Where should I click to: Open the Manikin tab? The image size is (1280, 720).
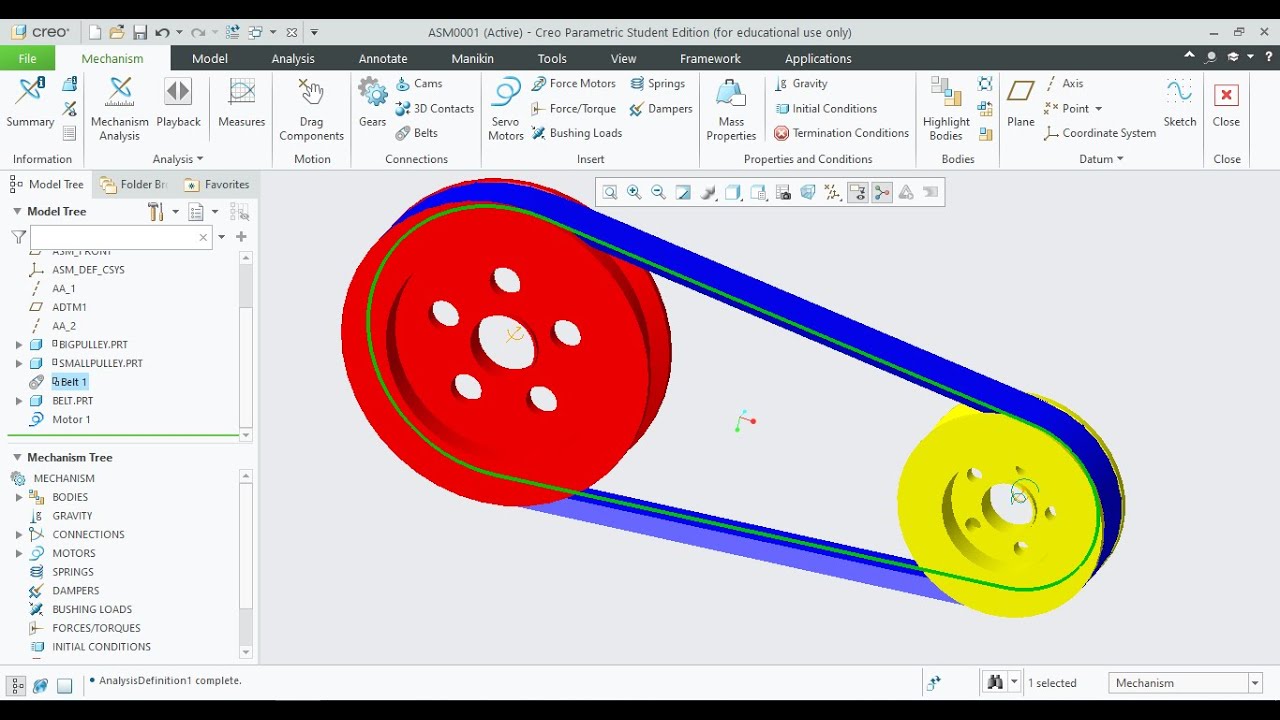click(473, 58)
